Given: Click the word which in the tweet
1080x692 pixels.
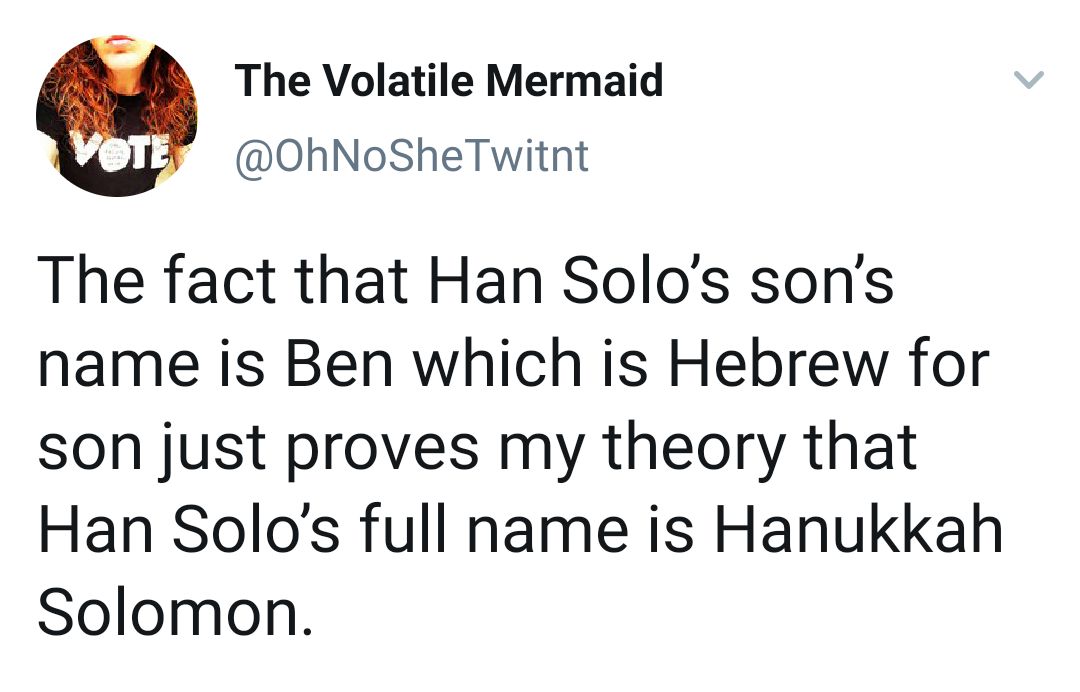Looking at the screenshot, I should pos(498,364).
